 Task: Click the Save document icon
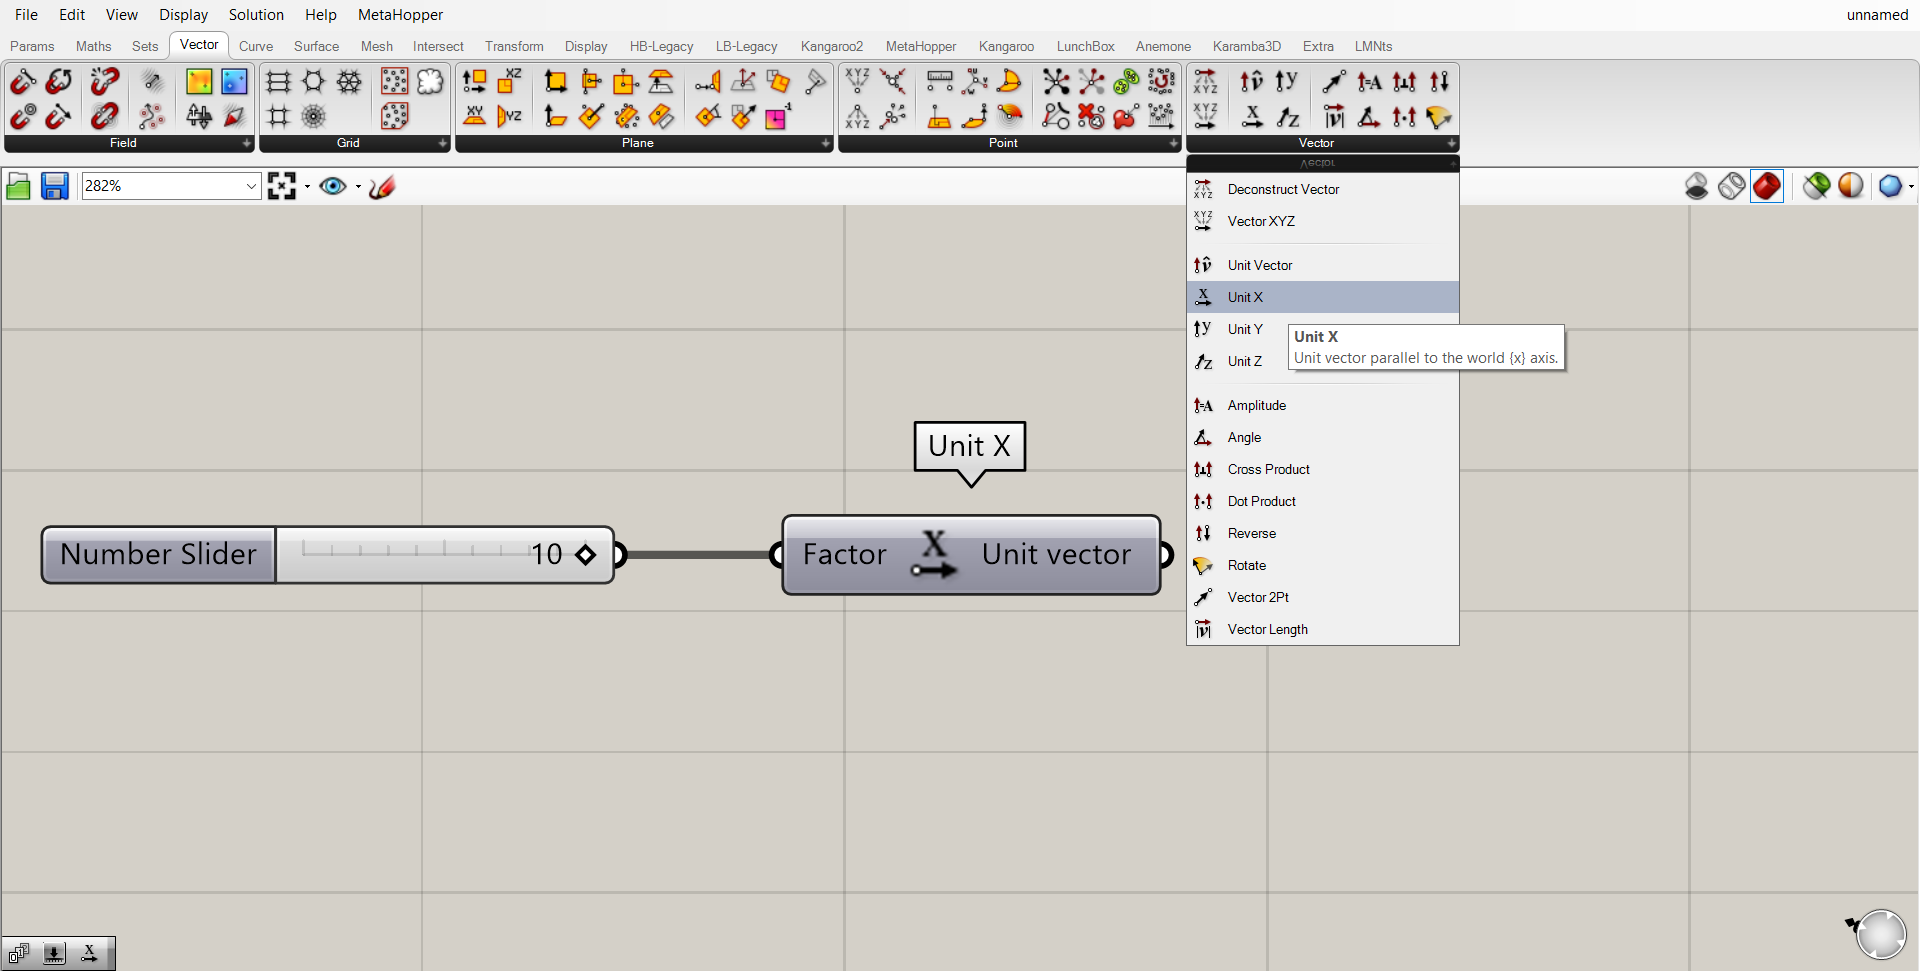(54, 186)
